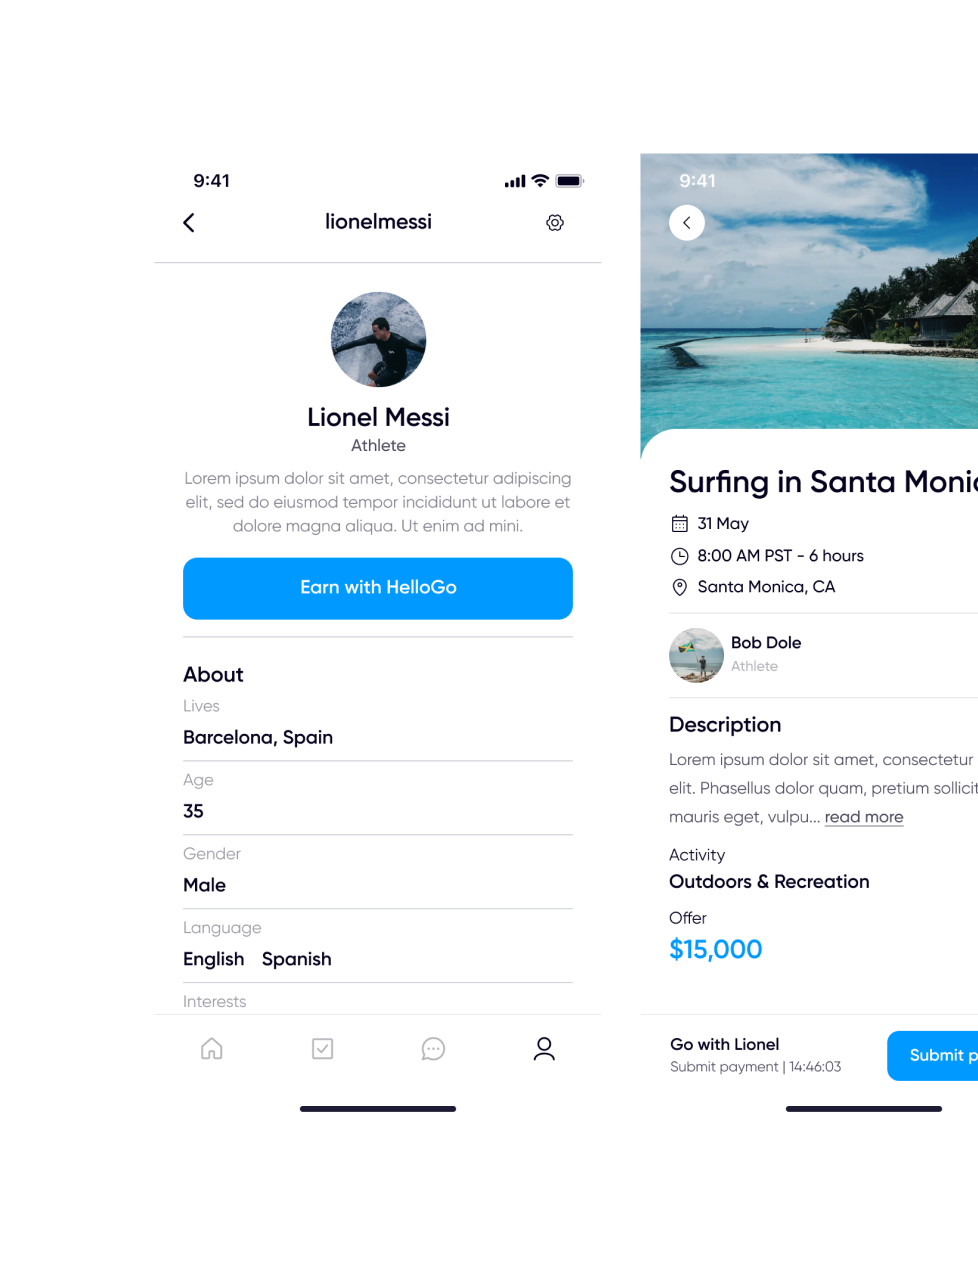The image size is (978, 1275).
Task: Open Bob Dole's profile picture
Action: pos(696,655)
